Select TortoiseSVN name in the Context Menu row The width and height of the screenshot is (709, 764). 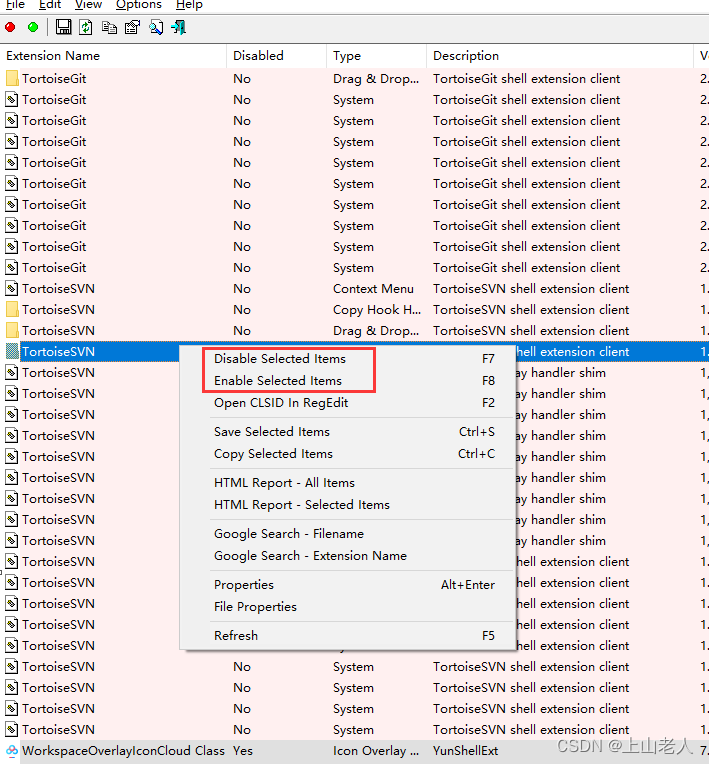click(x=58, y=288)
